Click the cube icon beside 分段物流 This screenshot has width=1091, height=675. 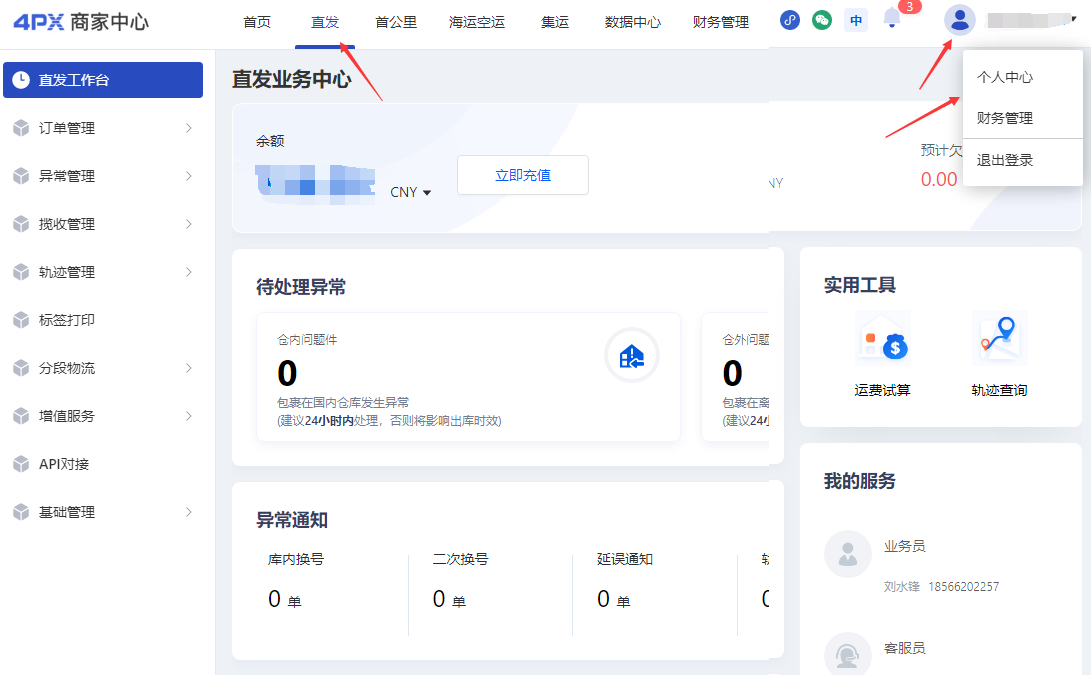(21, 368)
